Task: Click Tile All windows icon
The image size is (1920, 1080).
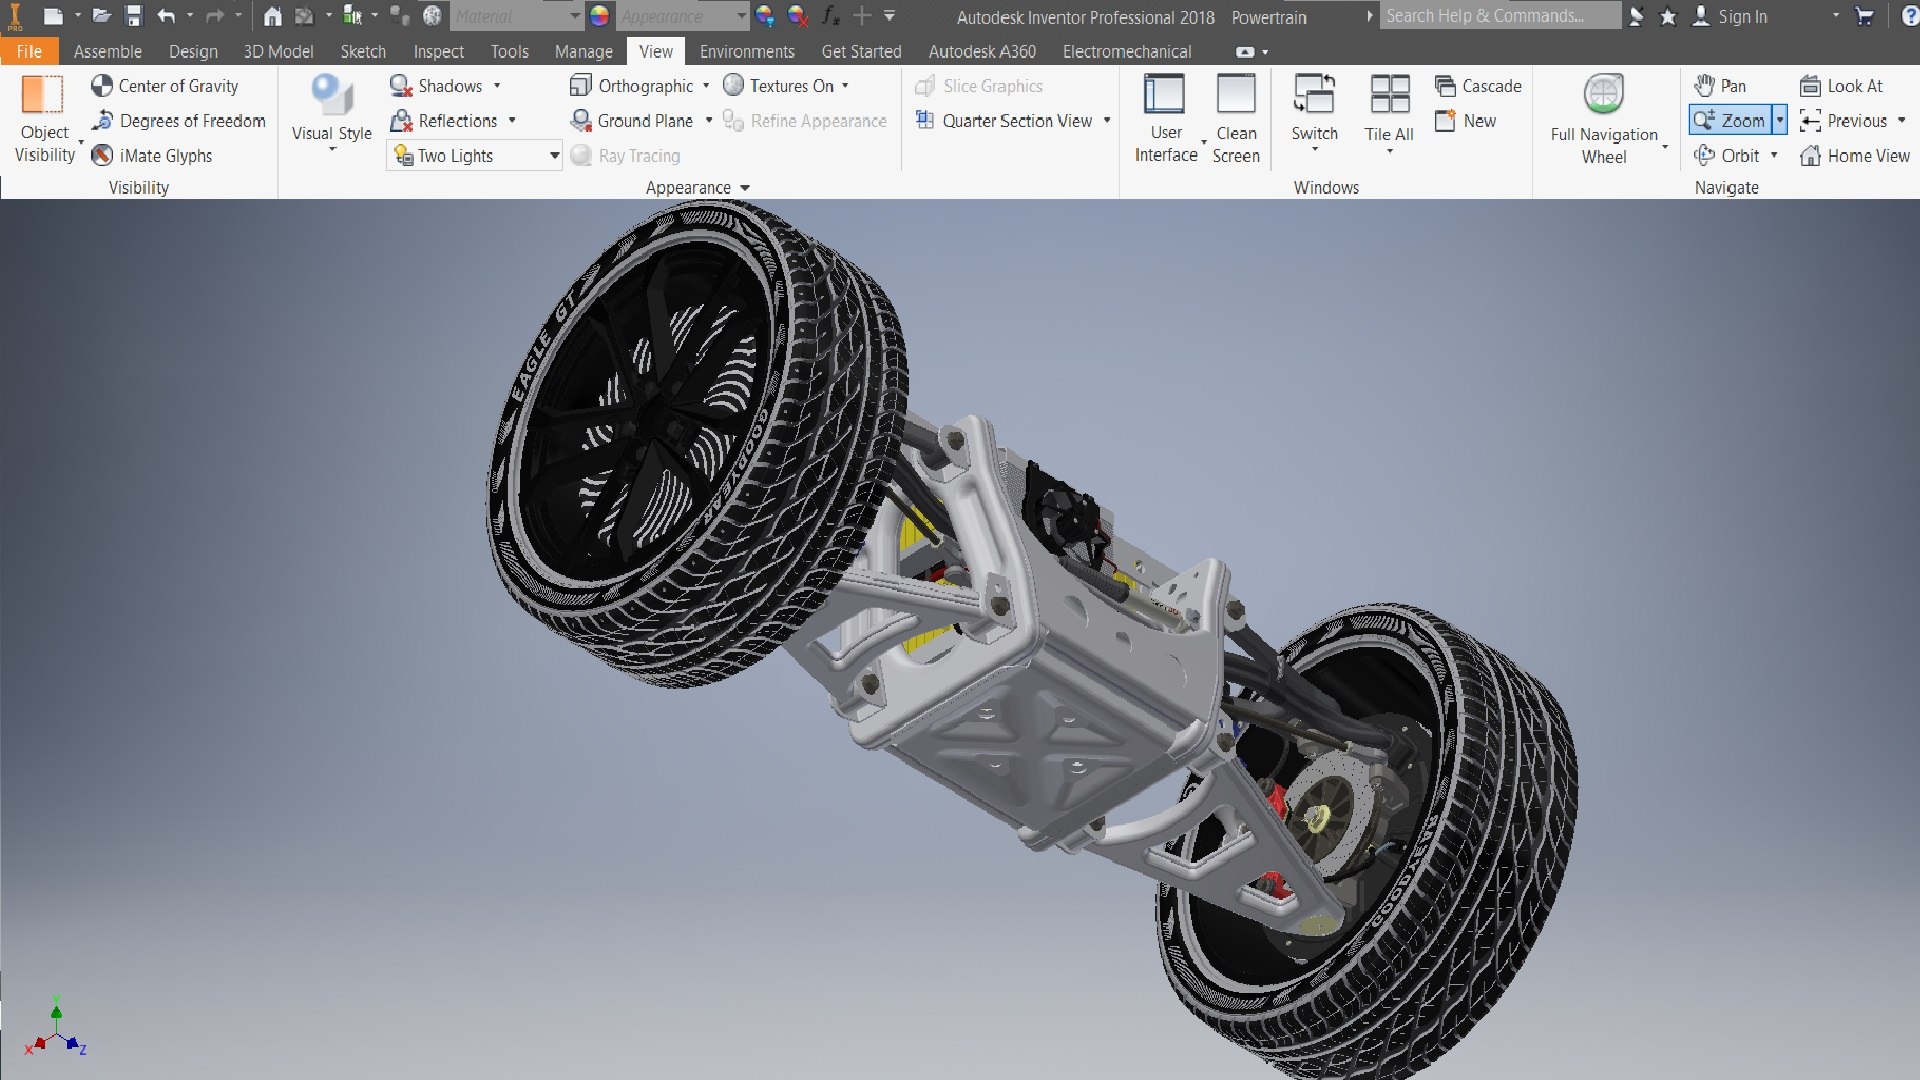Action: 1389,94
